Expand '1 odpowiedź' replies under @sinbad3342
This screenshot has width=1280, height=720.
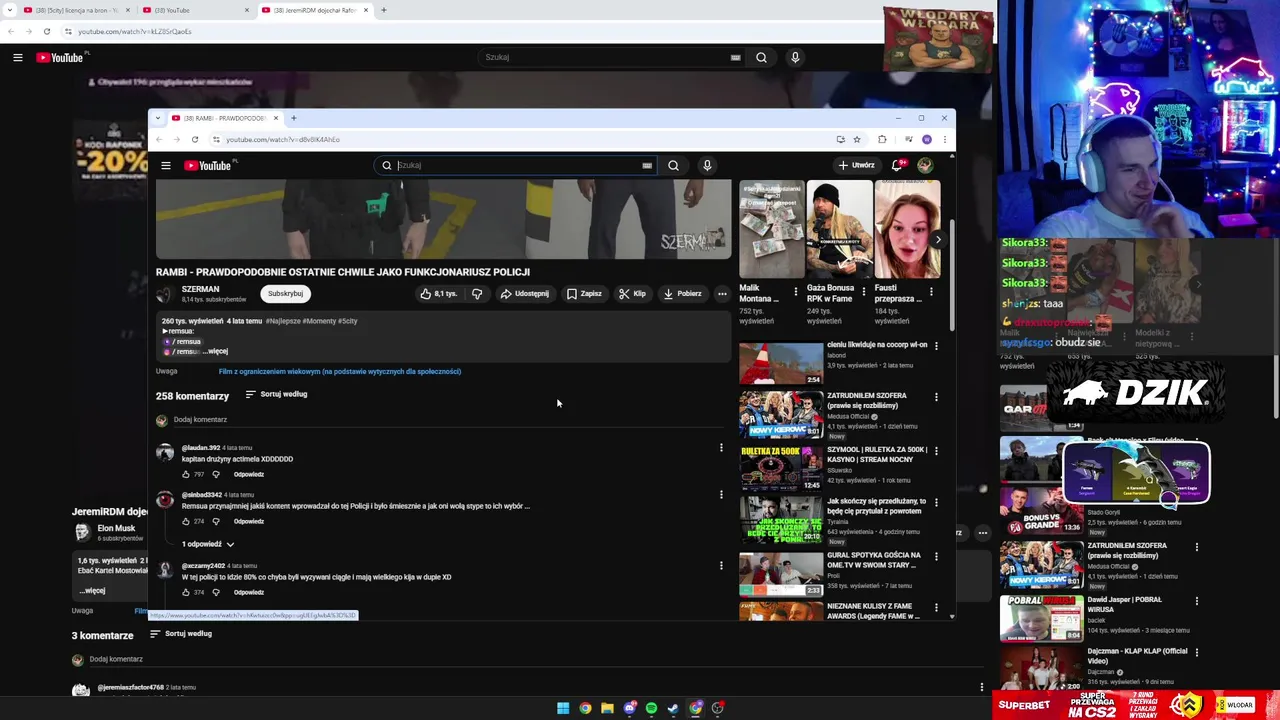tap(208, 544)
